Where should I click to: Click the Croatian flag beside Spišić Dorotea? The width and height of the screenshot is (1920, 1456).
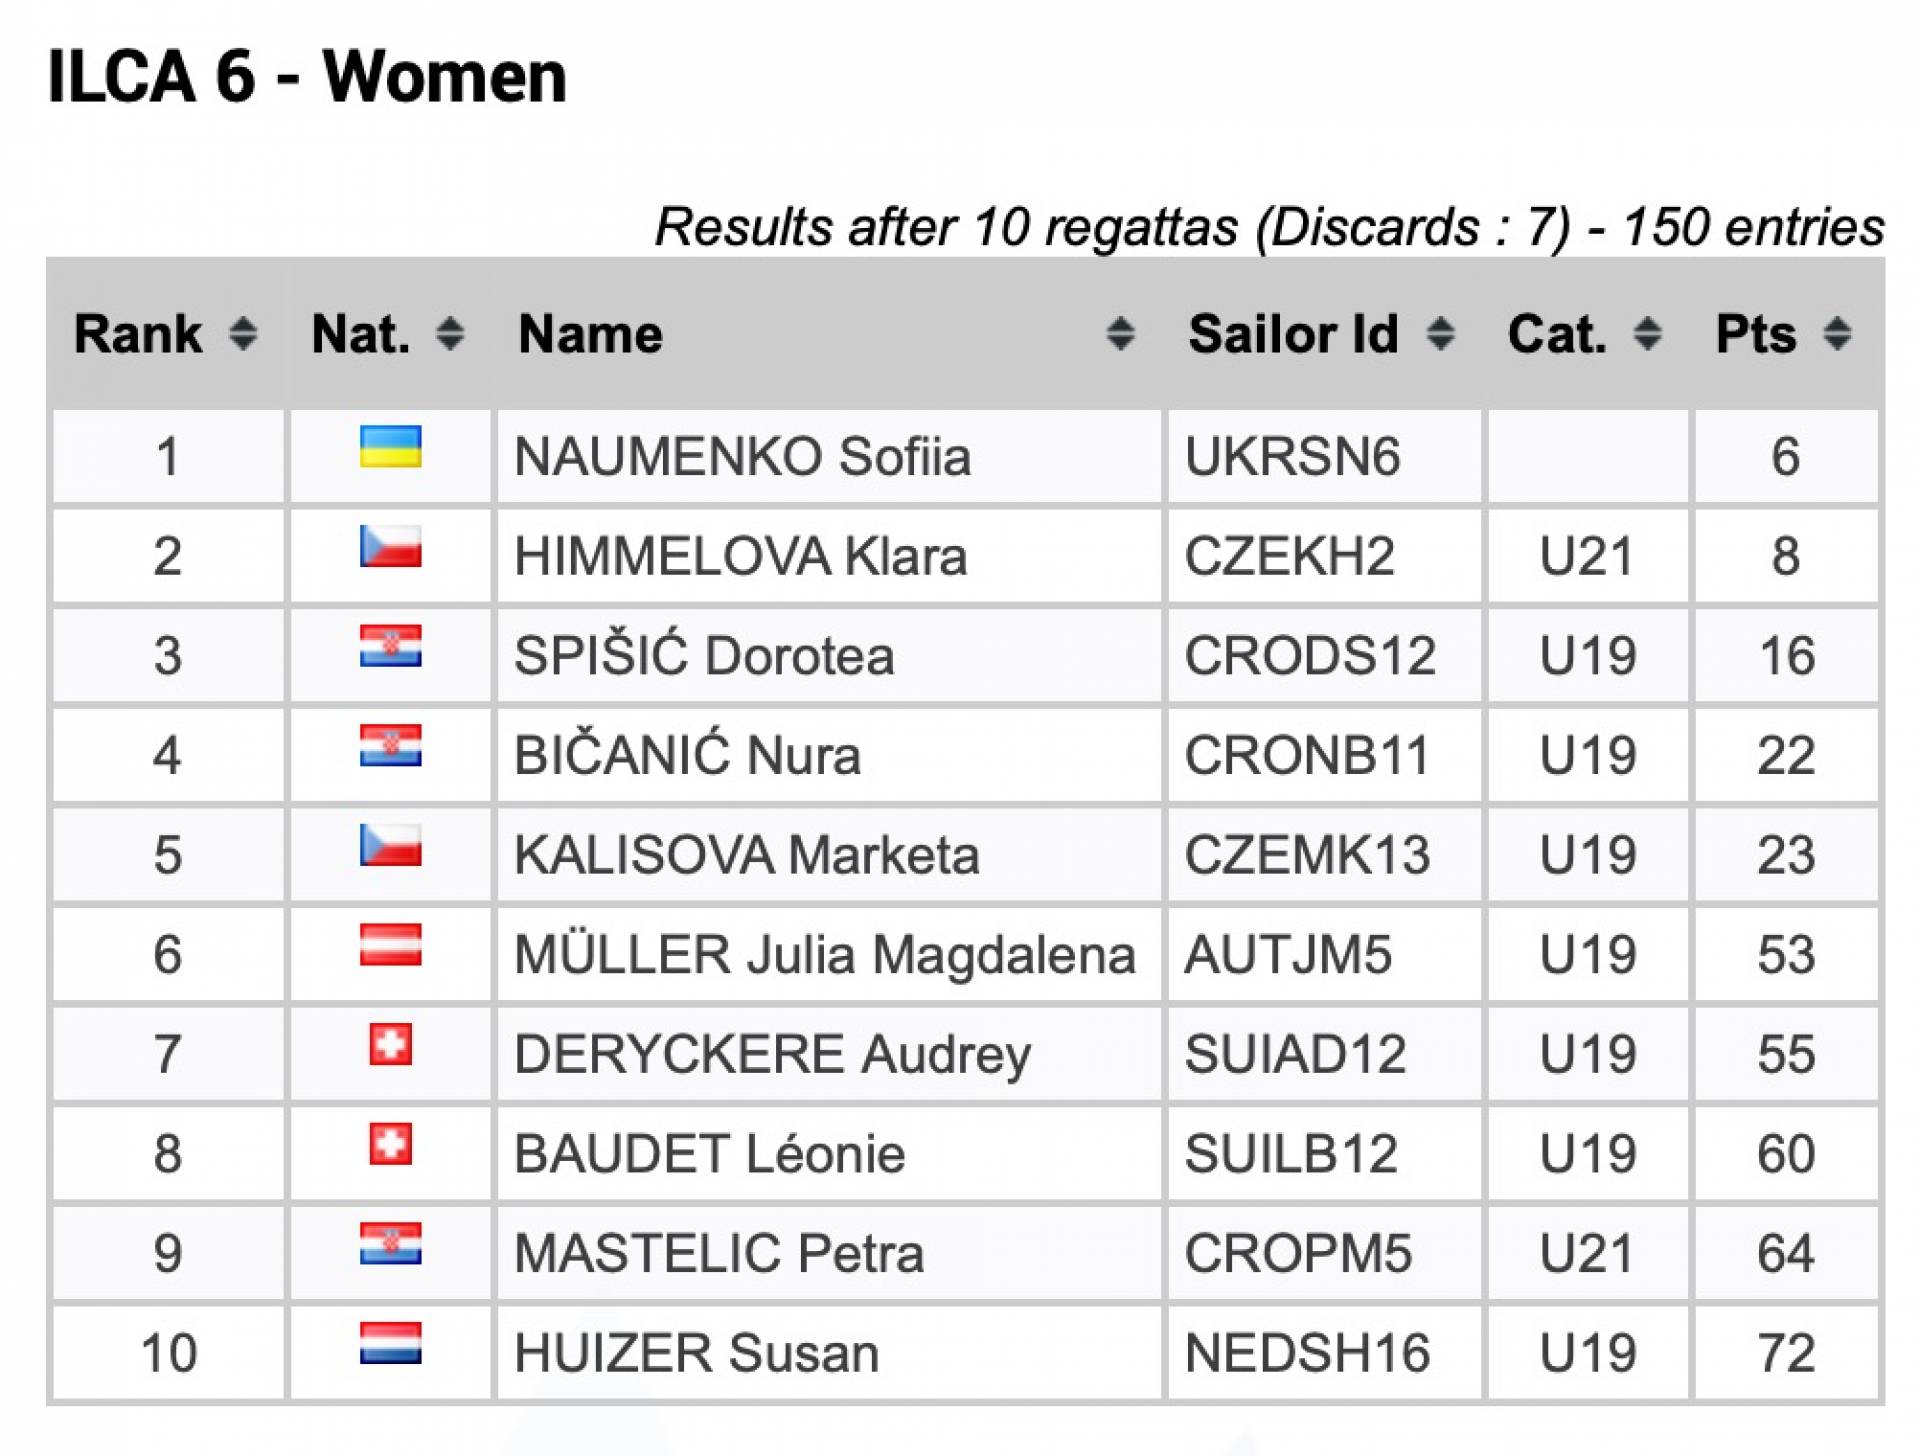coord(390,646)
